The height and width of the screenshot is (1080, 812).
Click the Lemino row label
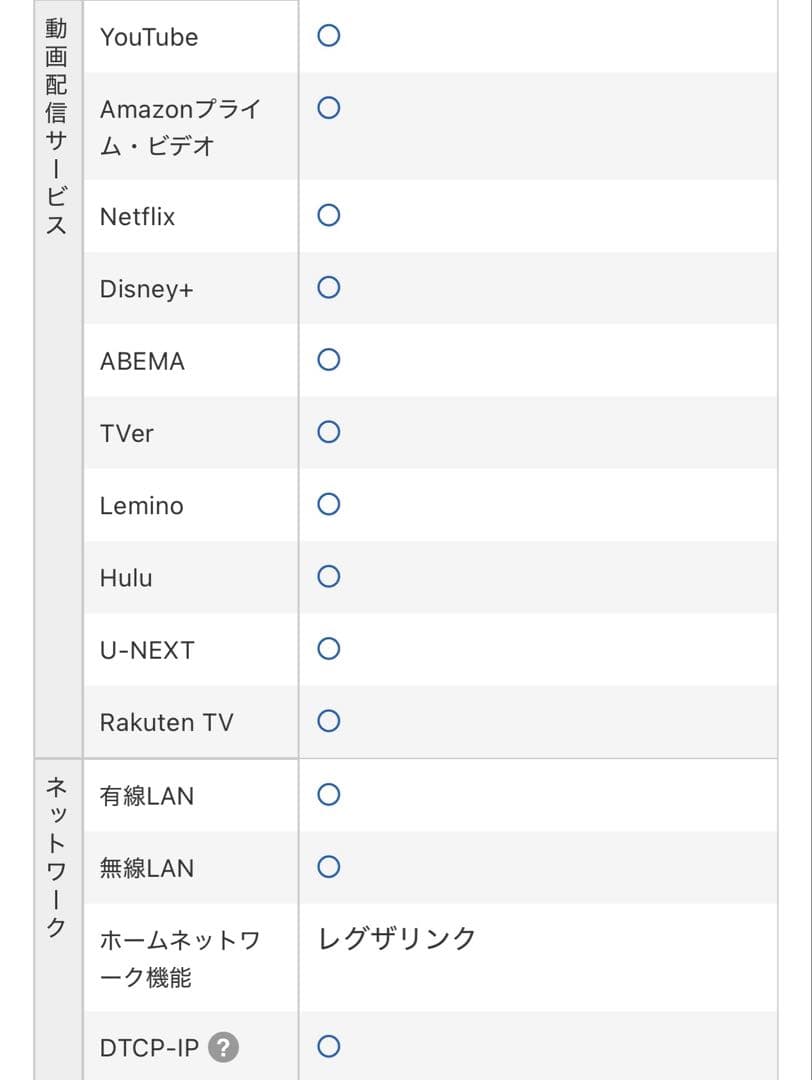tap(142, 506)
